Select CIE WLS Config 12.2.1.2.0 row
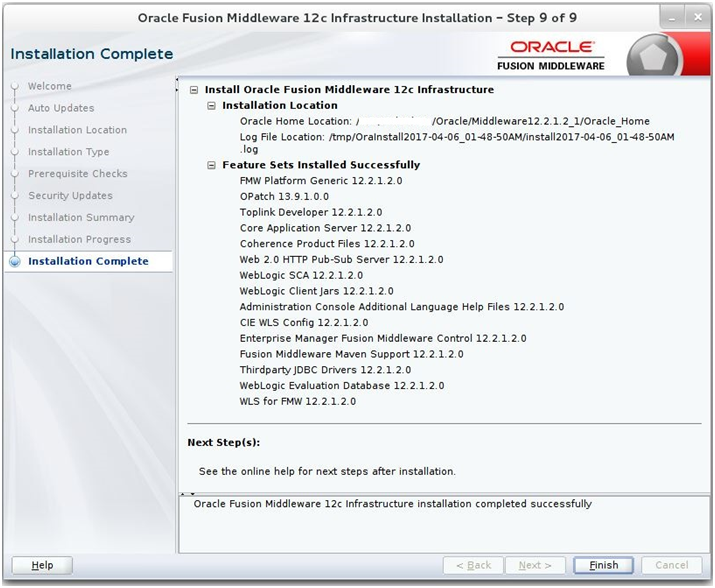The image size is (715, 588). (x=304, y=323)
